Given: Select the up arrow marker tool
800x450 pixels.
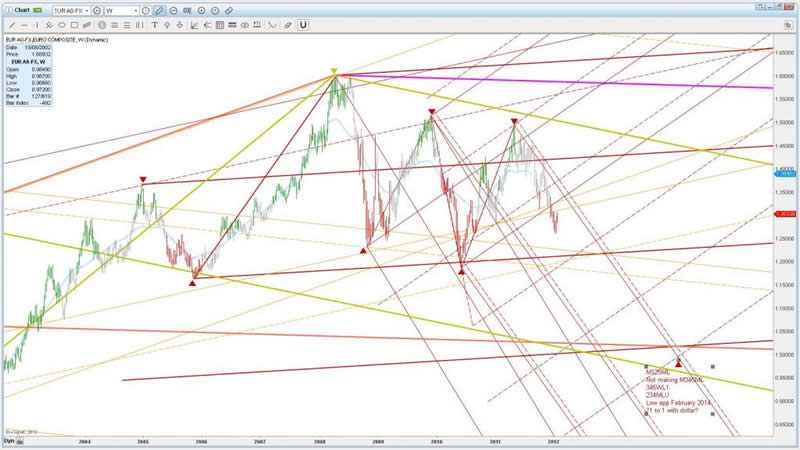Looking at the screenshot, I should coord(167,25).
